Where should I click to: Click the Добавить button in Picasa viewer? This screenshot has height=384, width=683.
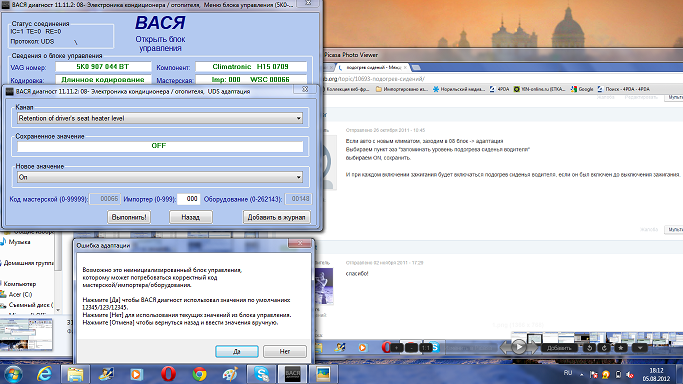pyautogui.click(x=559, y=347)
